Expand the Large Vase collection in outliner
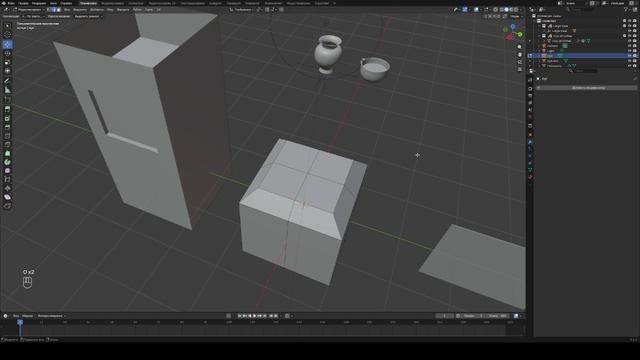Image resolution: width=640 pixels, height=360 pixels. pos(540,26)
